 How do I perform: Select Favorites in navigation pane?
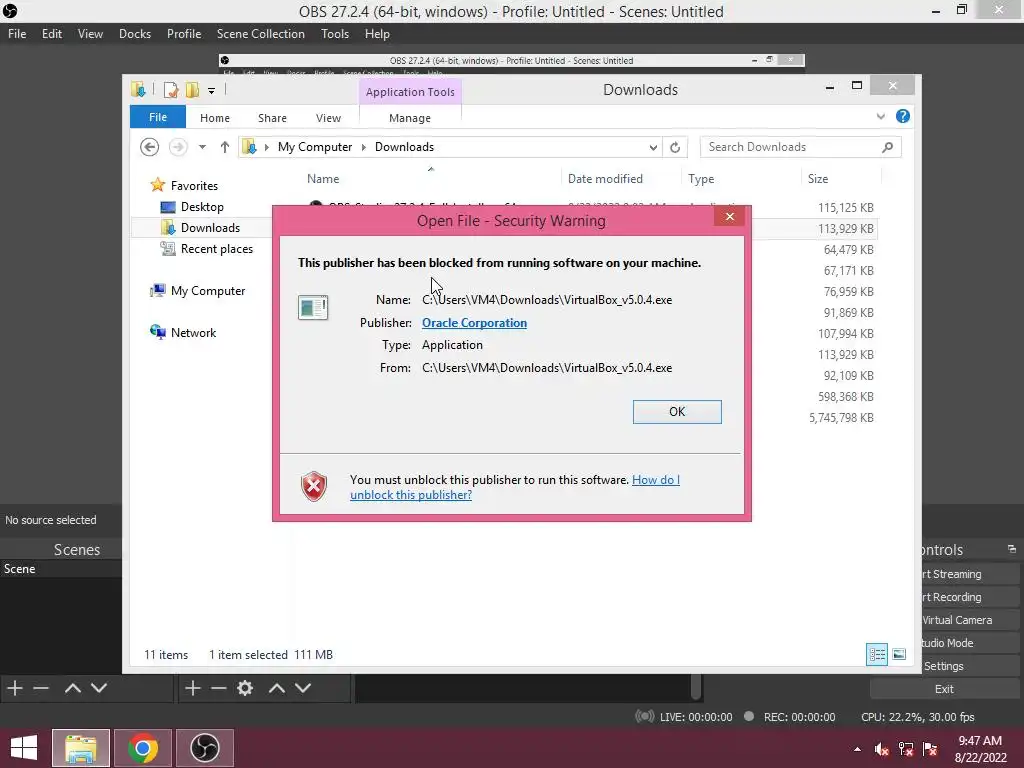tap(194, 185)
